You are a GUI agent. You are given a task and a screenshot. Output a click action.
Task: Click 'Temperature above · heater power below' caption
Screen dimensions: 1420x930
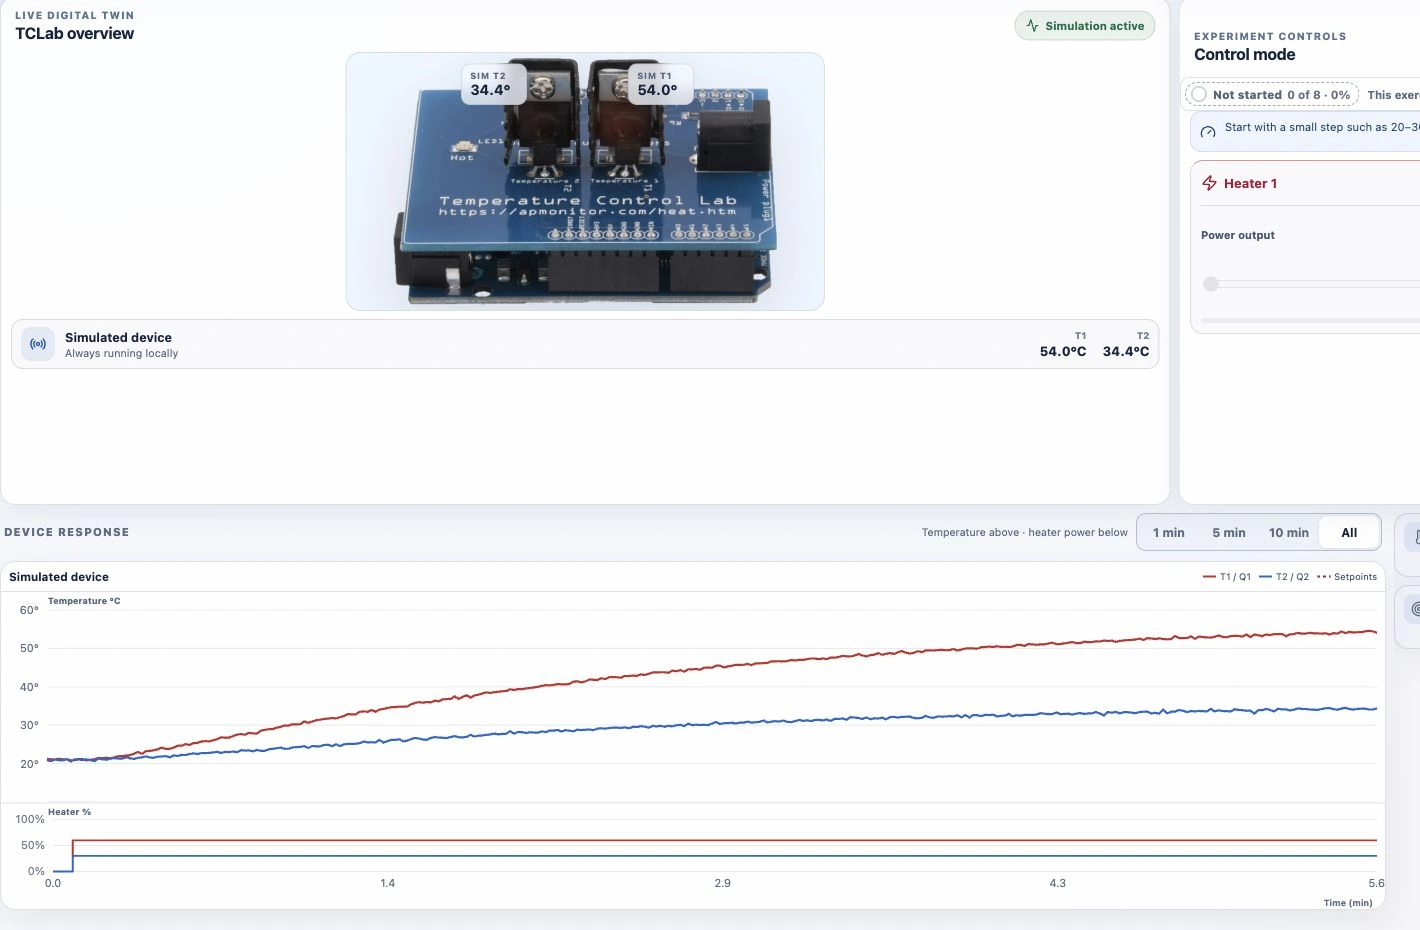point(1025,533)
